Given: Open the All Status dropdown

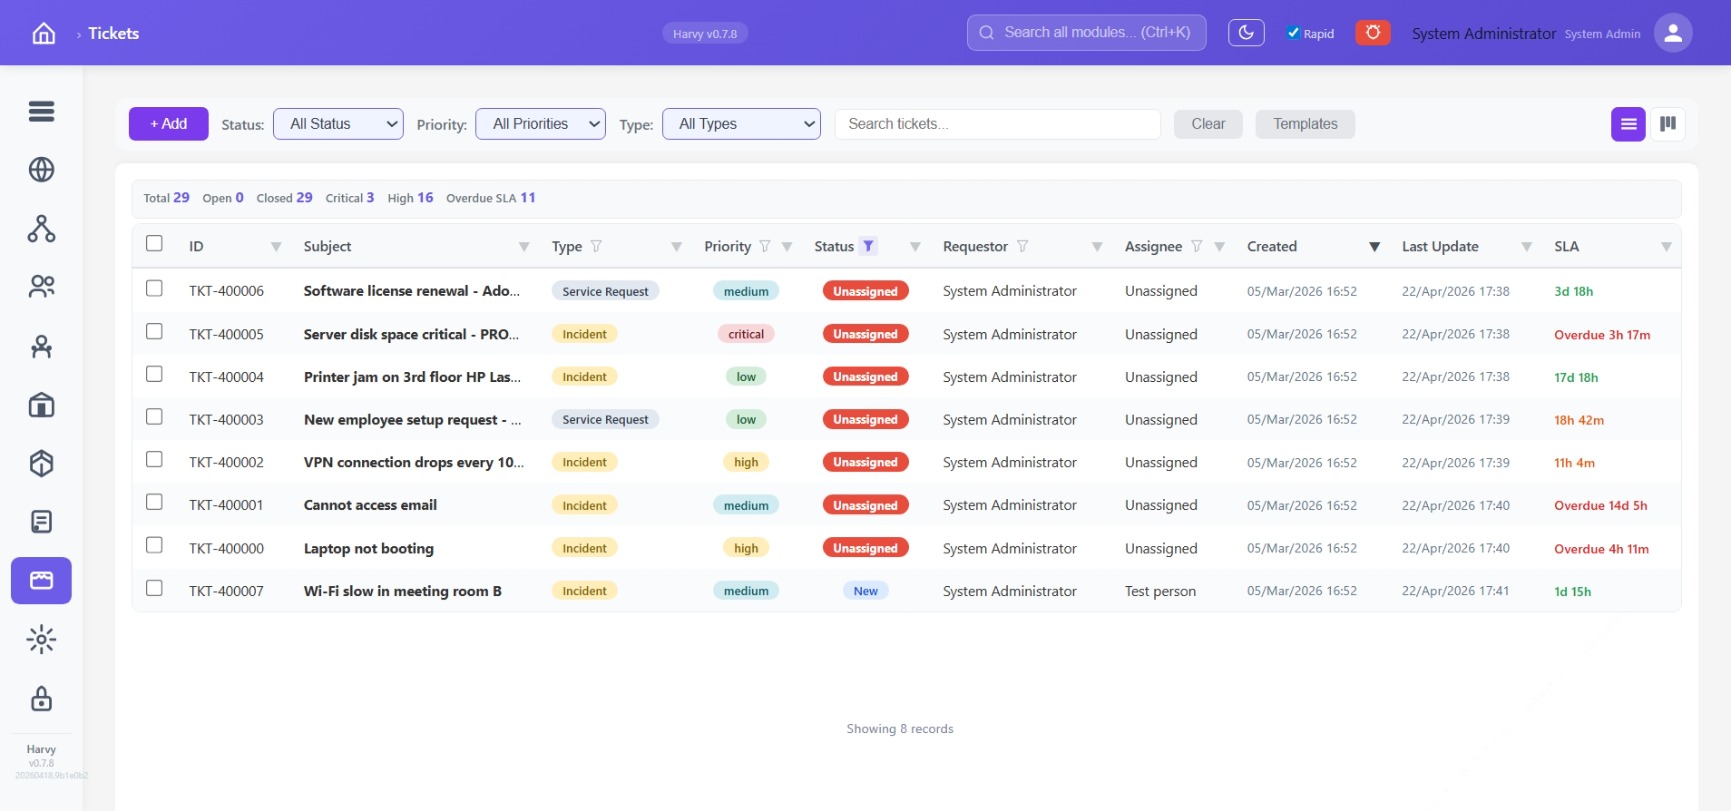Looking at the screenshot, I should click(x=338, y=124).
